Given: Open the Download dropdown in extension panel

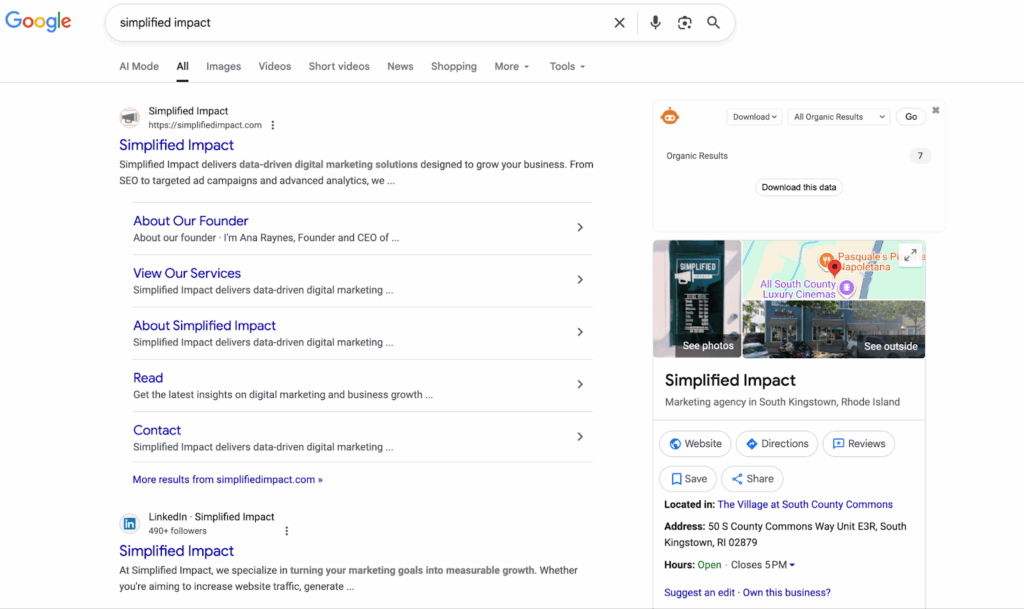Looking at the screenshot, I should [754, 117].
